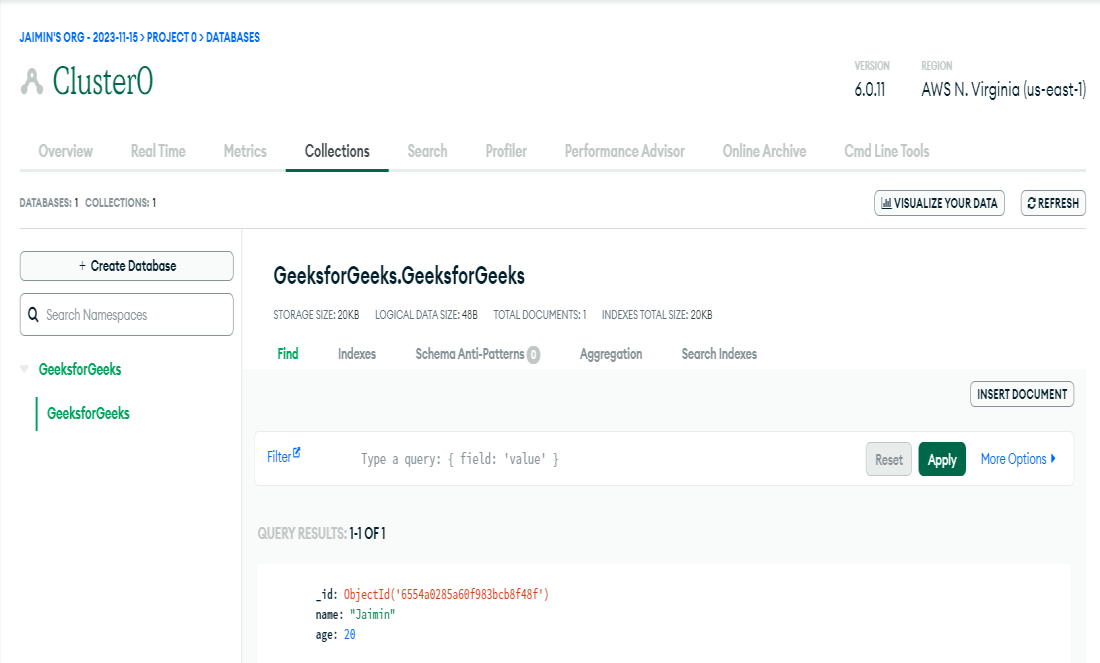
Task: Switch to the Online Archive tab
Action: click(x=764, y=151)
